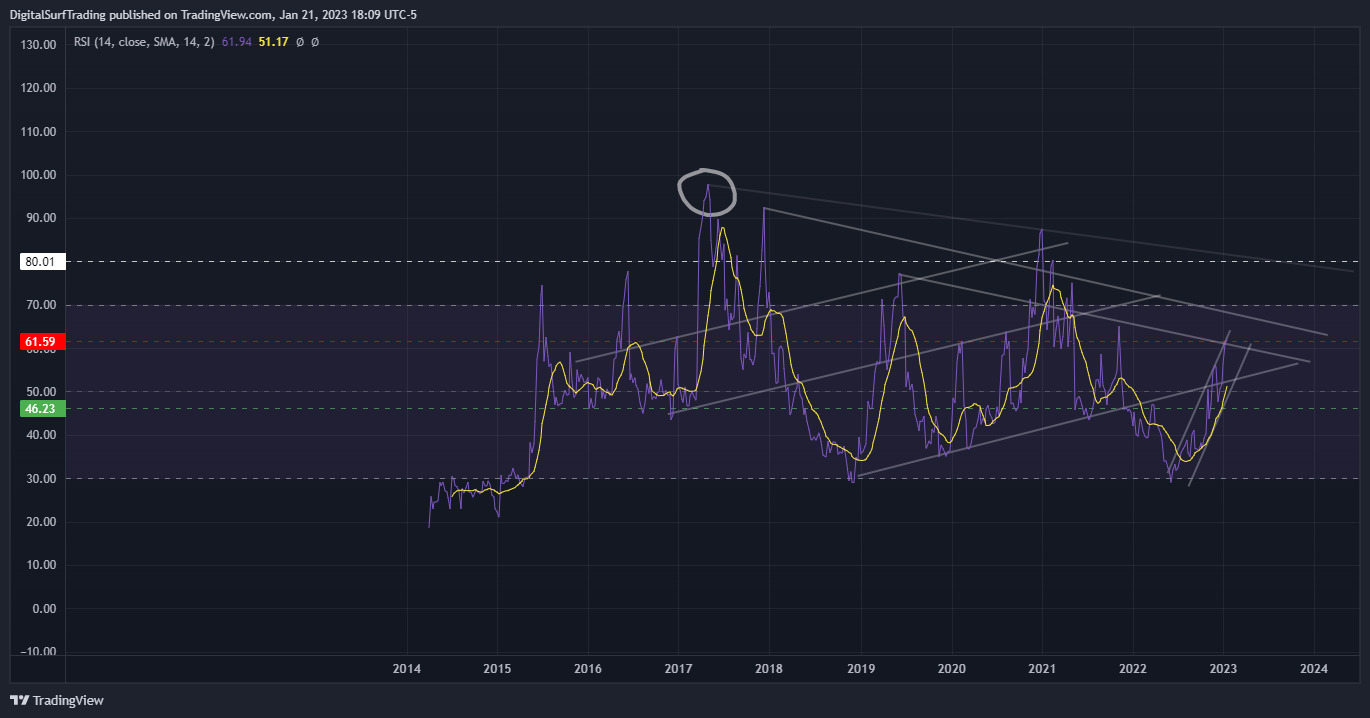Click the 2018 year label
Image resolution: width=1370 pixels, height=718 pixels.
[769, 668]
